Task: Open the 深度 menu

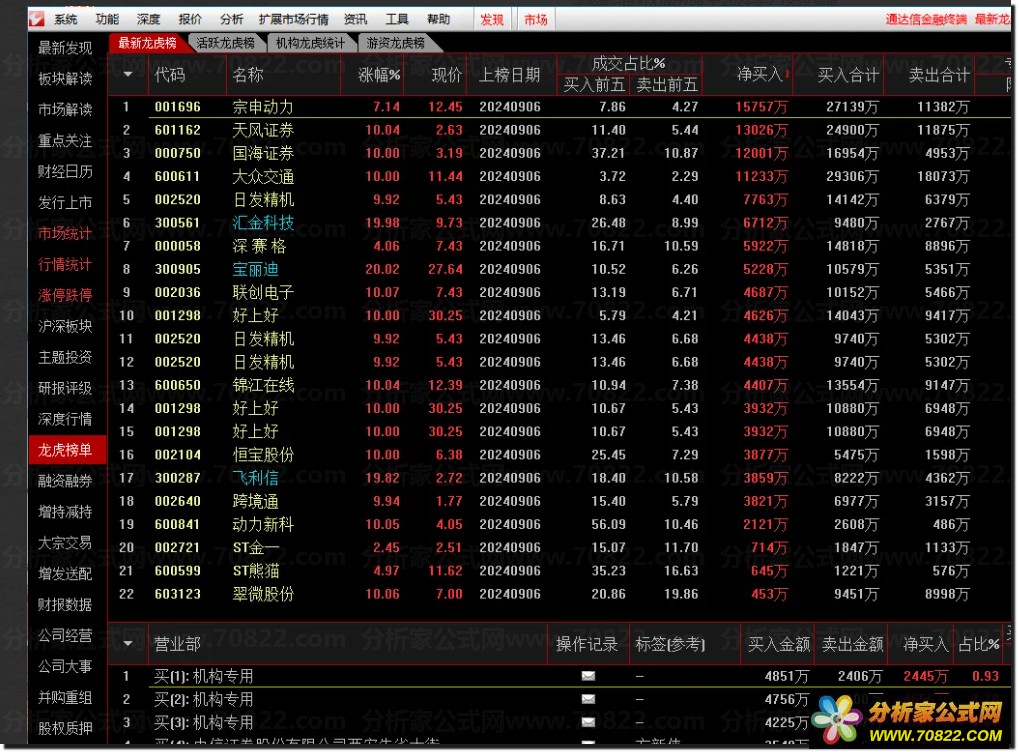Action: pyautogui.click(x=148, y=19)
